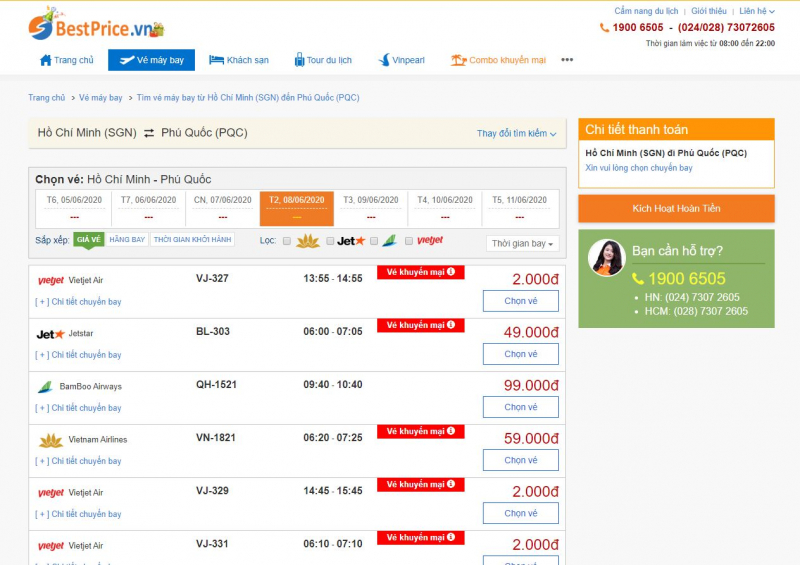Sort by THỜI GIAN KHỞI HÀNH
This screenshot has width=800, height=565.
192,239
